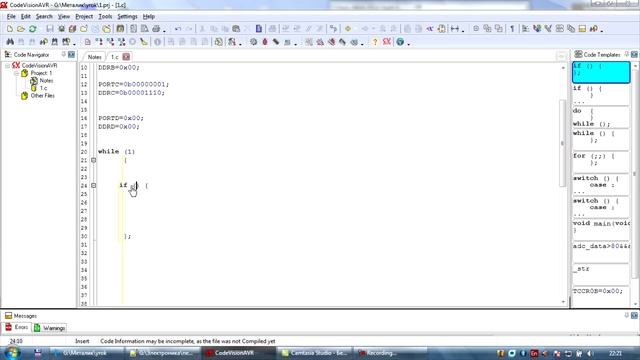
Task: Click the gear project configure icon
Action: point(253,42)
